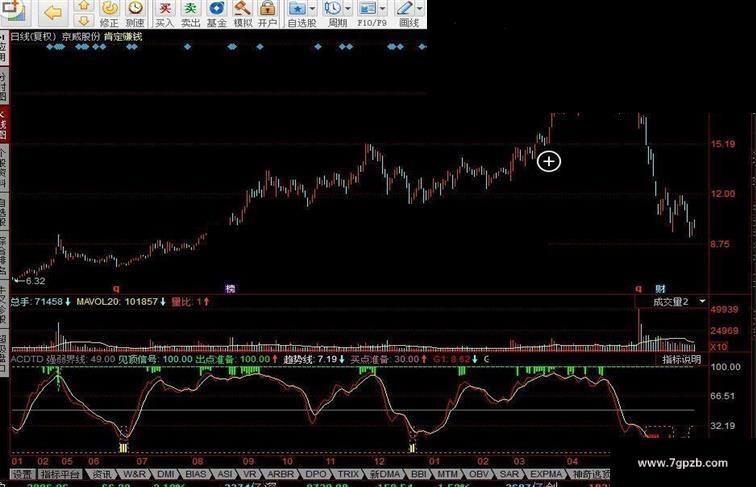Click the 测速 clock icon

[135, 9]
